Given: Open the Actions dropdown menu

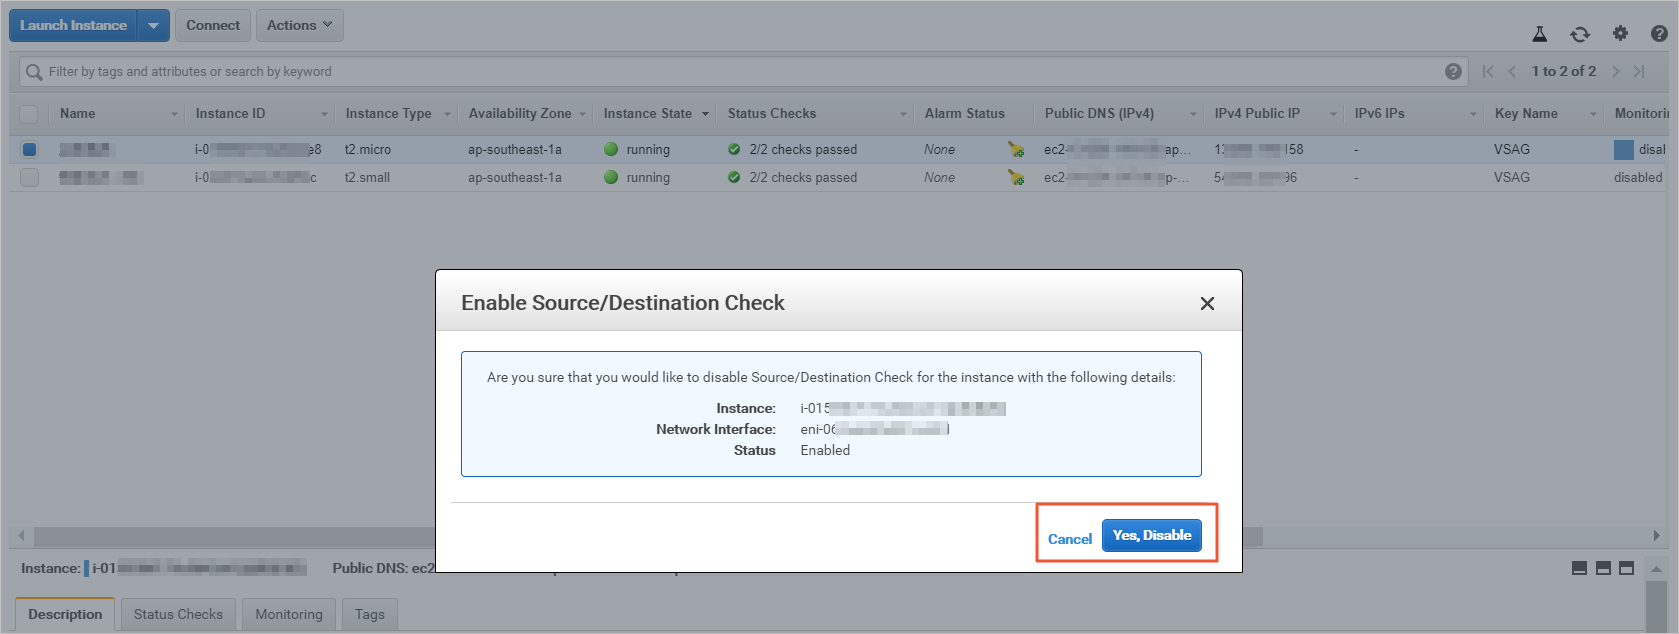Looking at the screenshot, I should (x=299, y=25).
